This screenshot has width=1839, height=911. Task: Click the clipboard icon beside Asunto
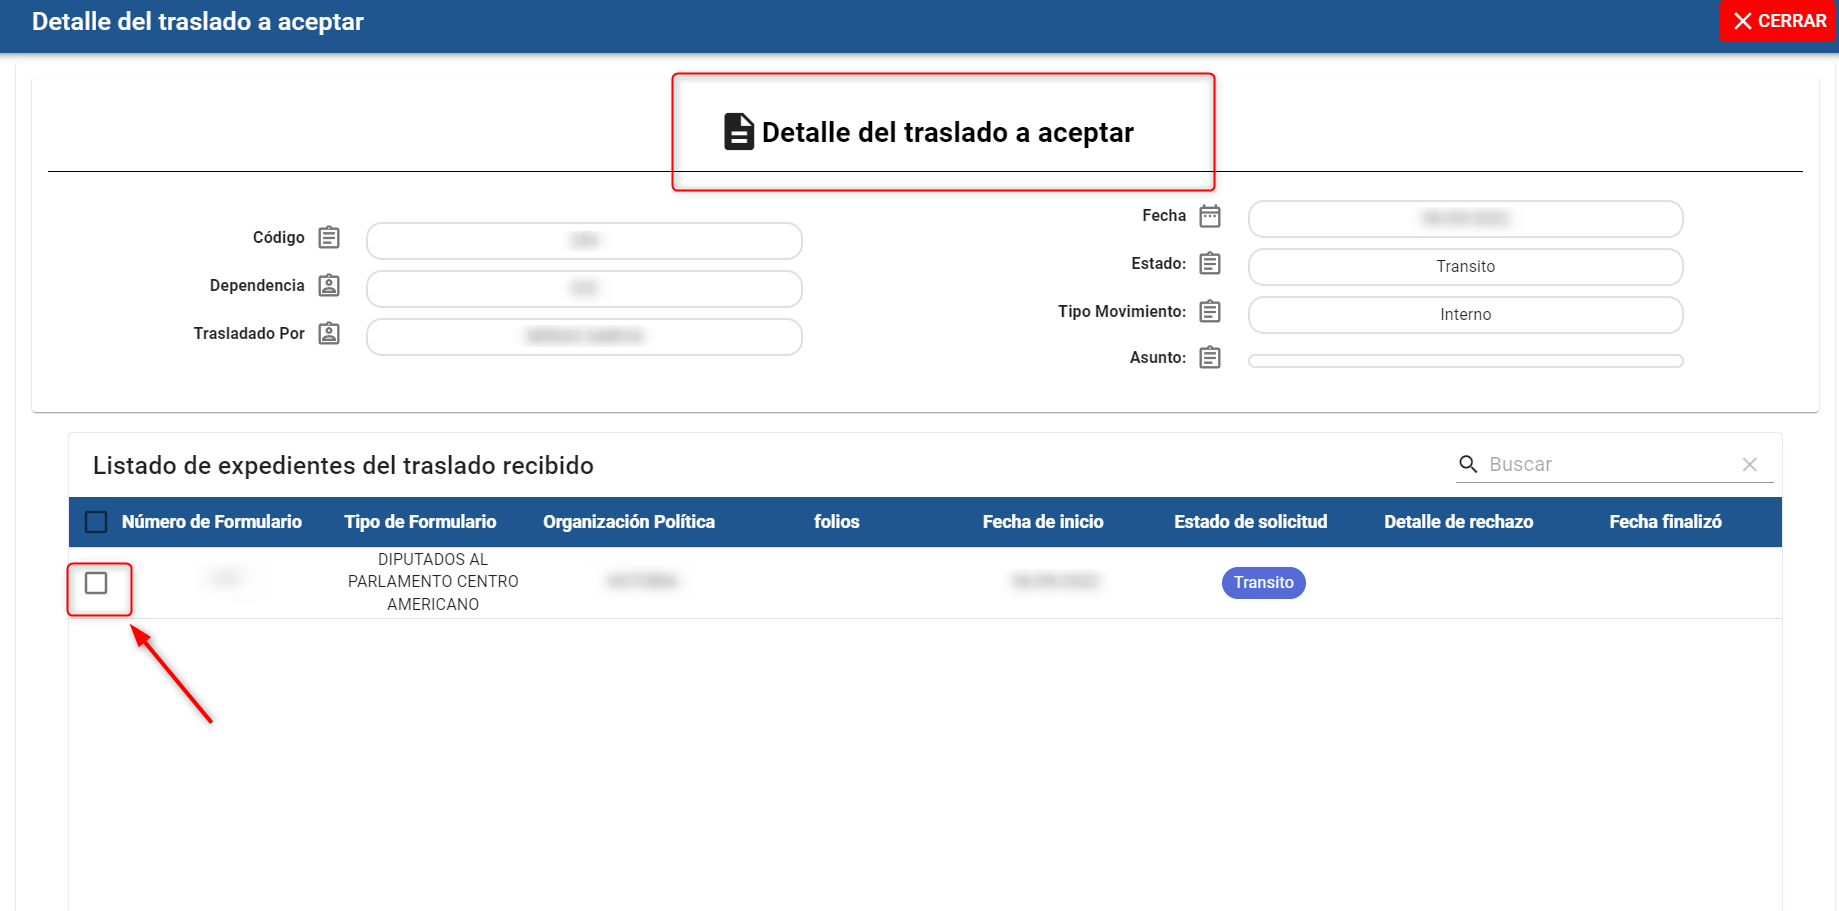(x=1210, y=358)
